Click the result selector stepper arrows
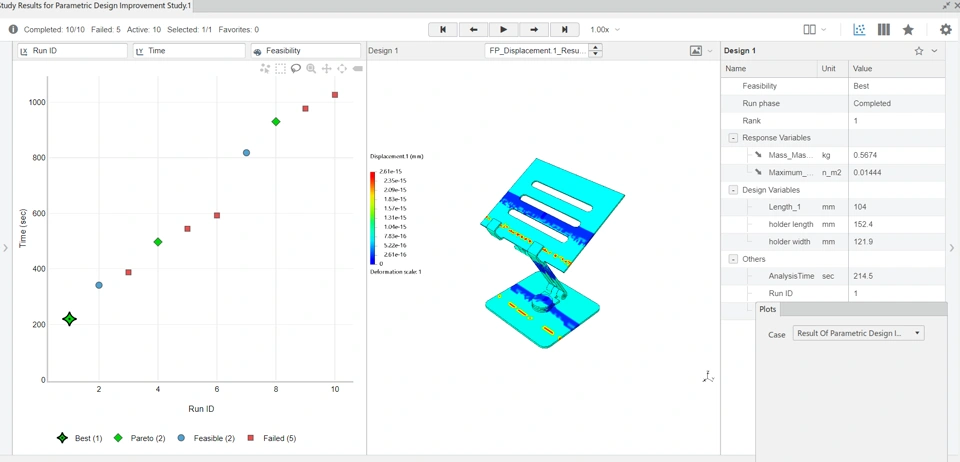960x462 pixels. 596,51
